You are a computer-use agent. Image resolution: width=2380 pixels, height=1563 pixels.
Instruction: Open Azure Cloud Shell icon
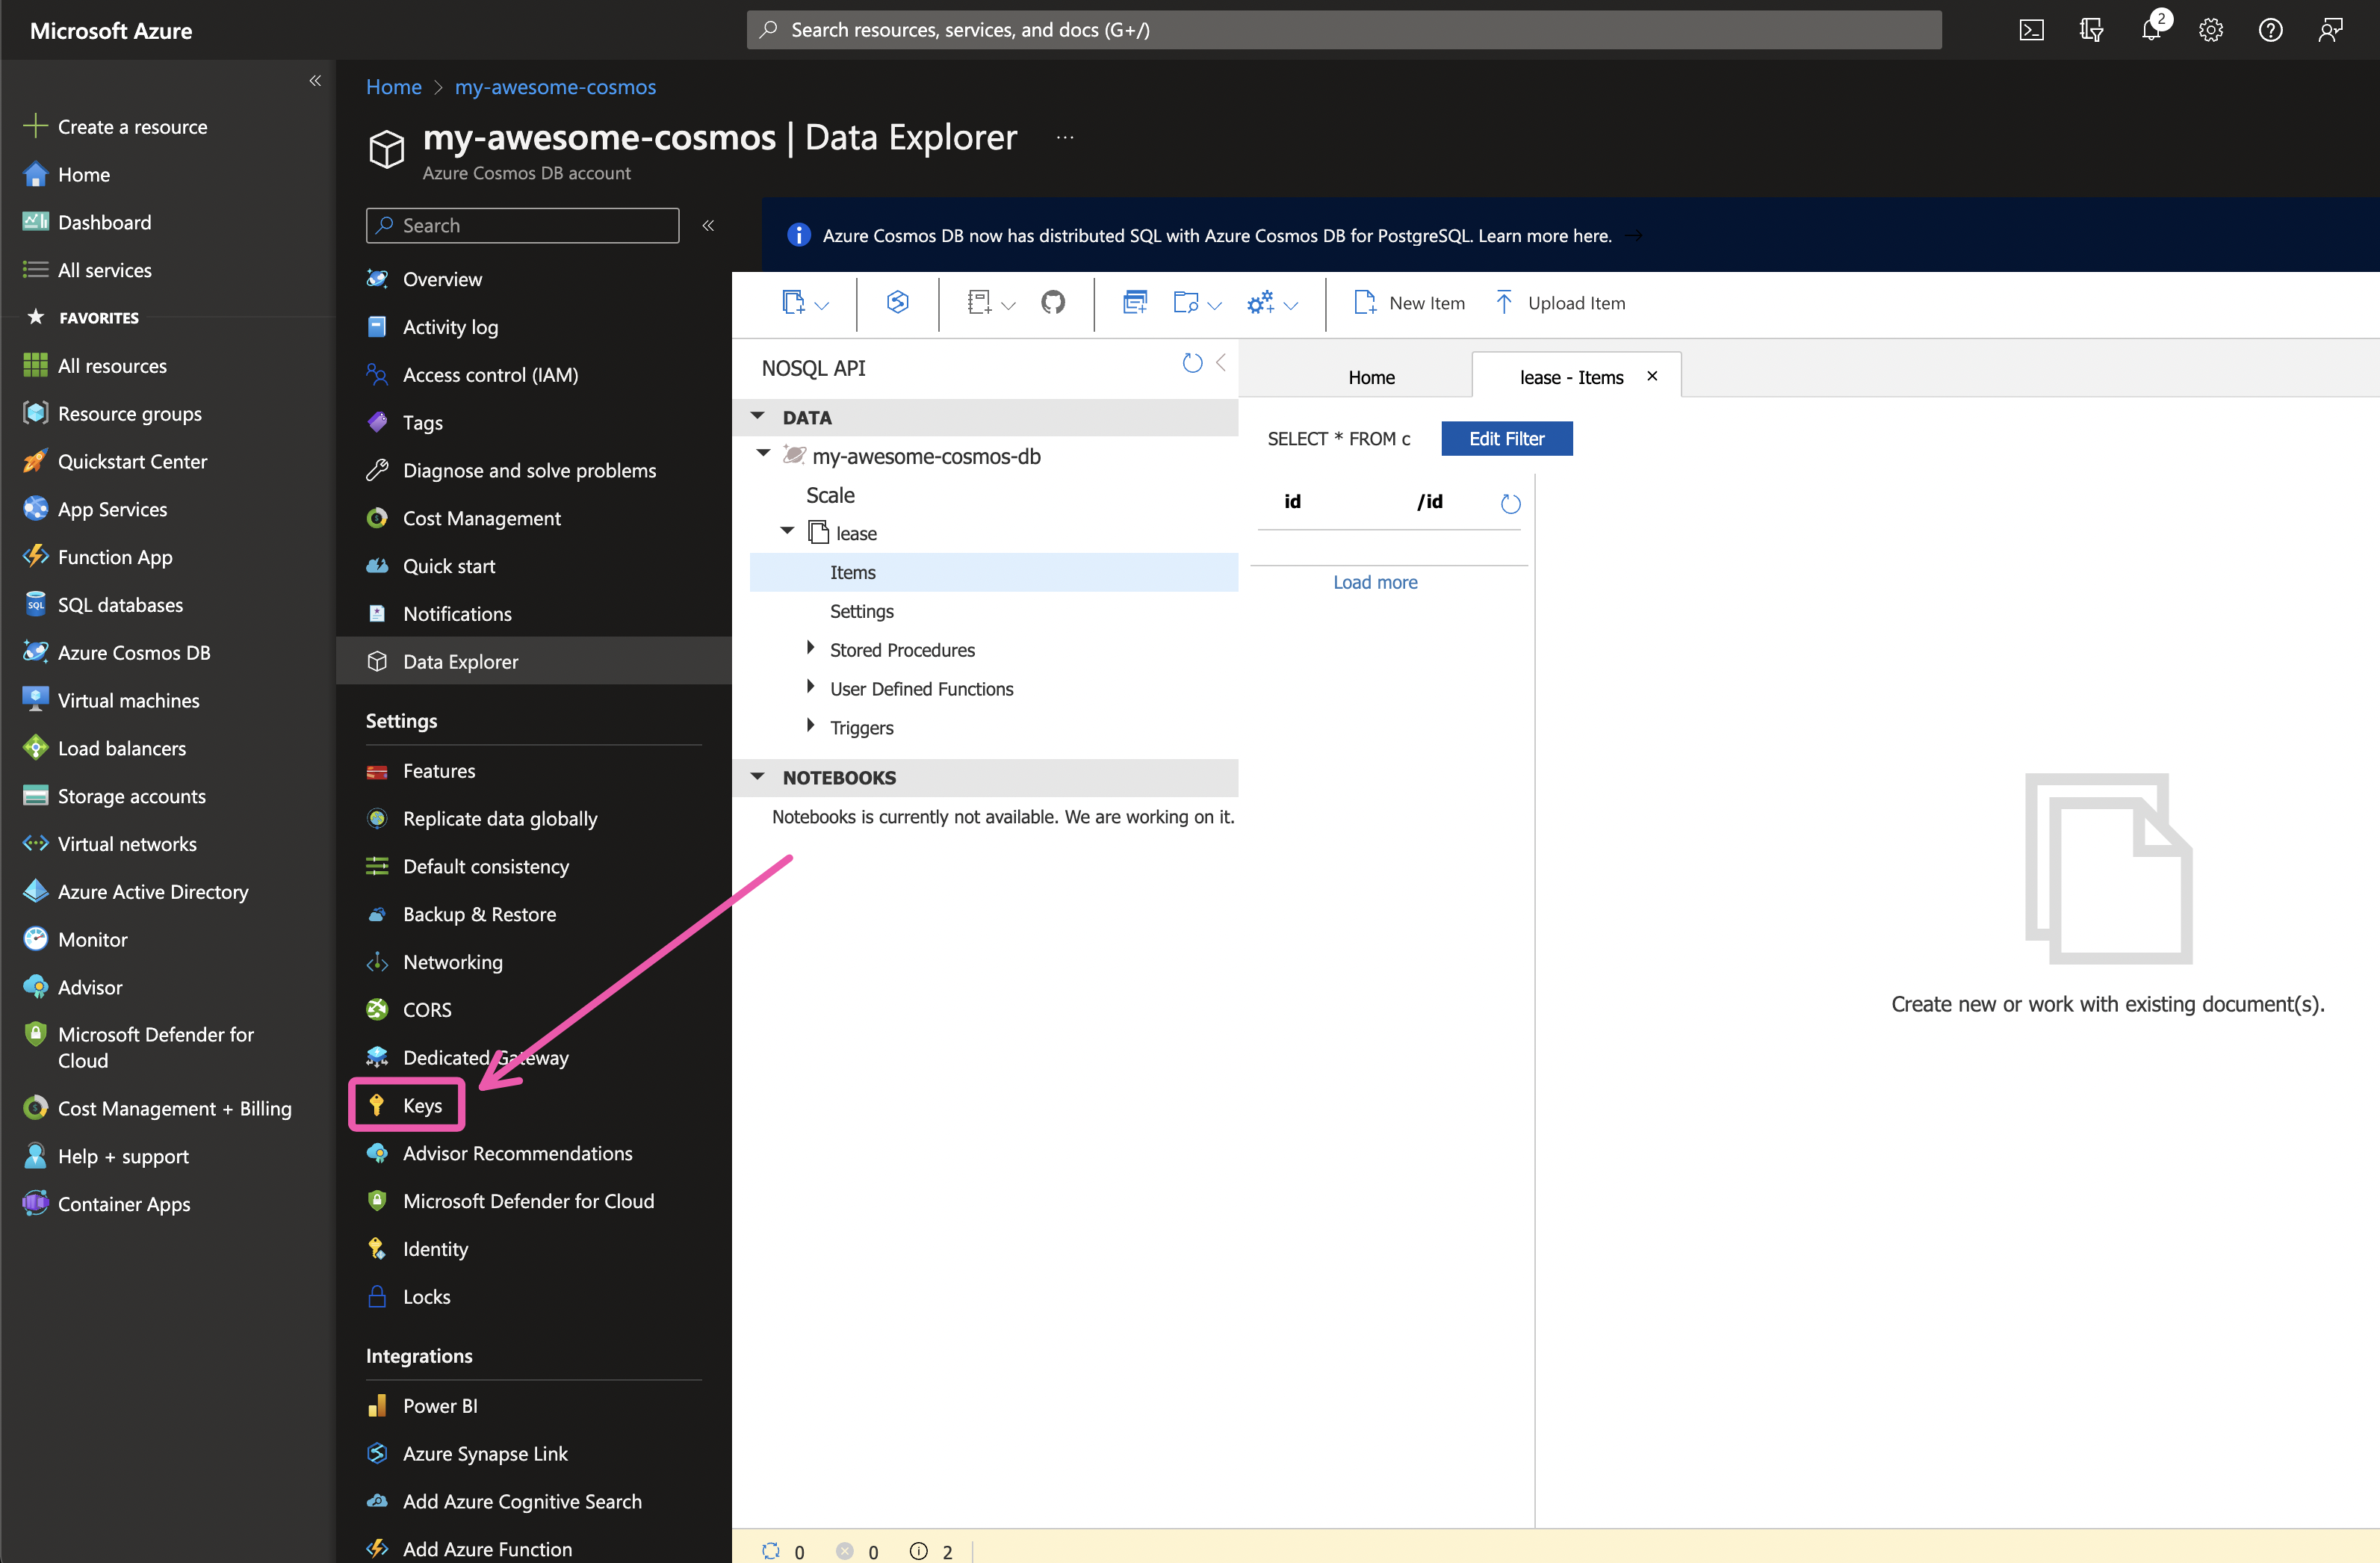click(x=2031, y=30)
